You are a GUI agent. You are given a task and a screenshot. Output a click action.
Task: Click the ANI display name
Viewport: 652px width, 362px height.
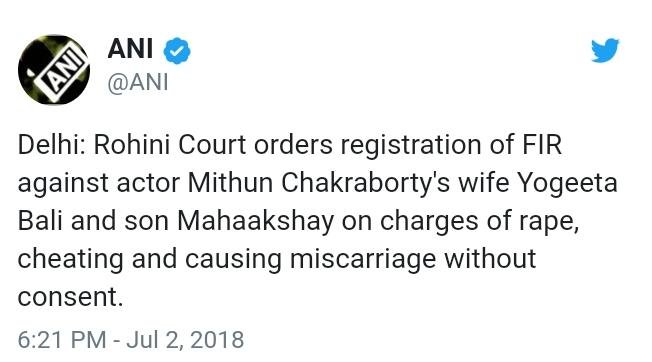(130, 48)
